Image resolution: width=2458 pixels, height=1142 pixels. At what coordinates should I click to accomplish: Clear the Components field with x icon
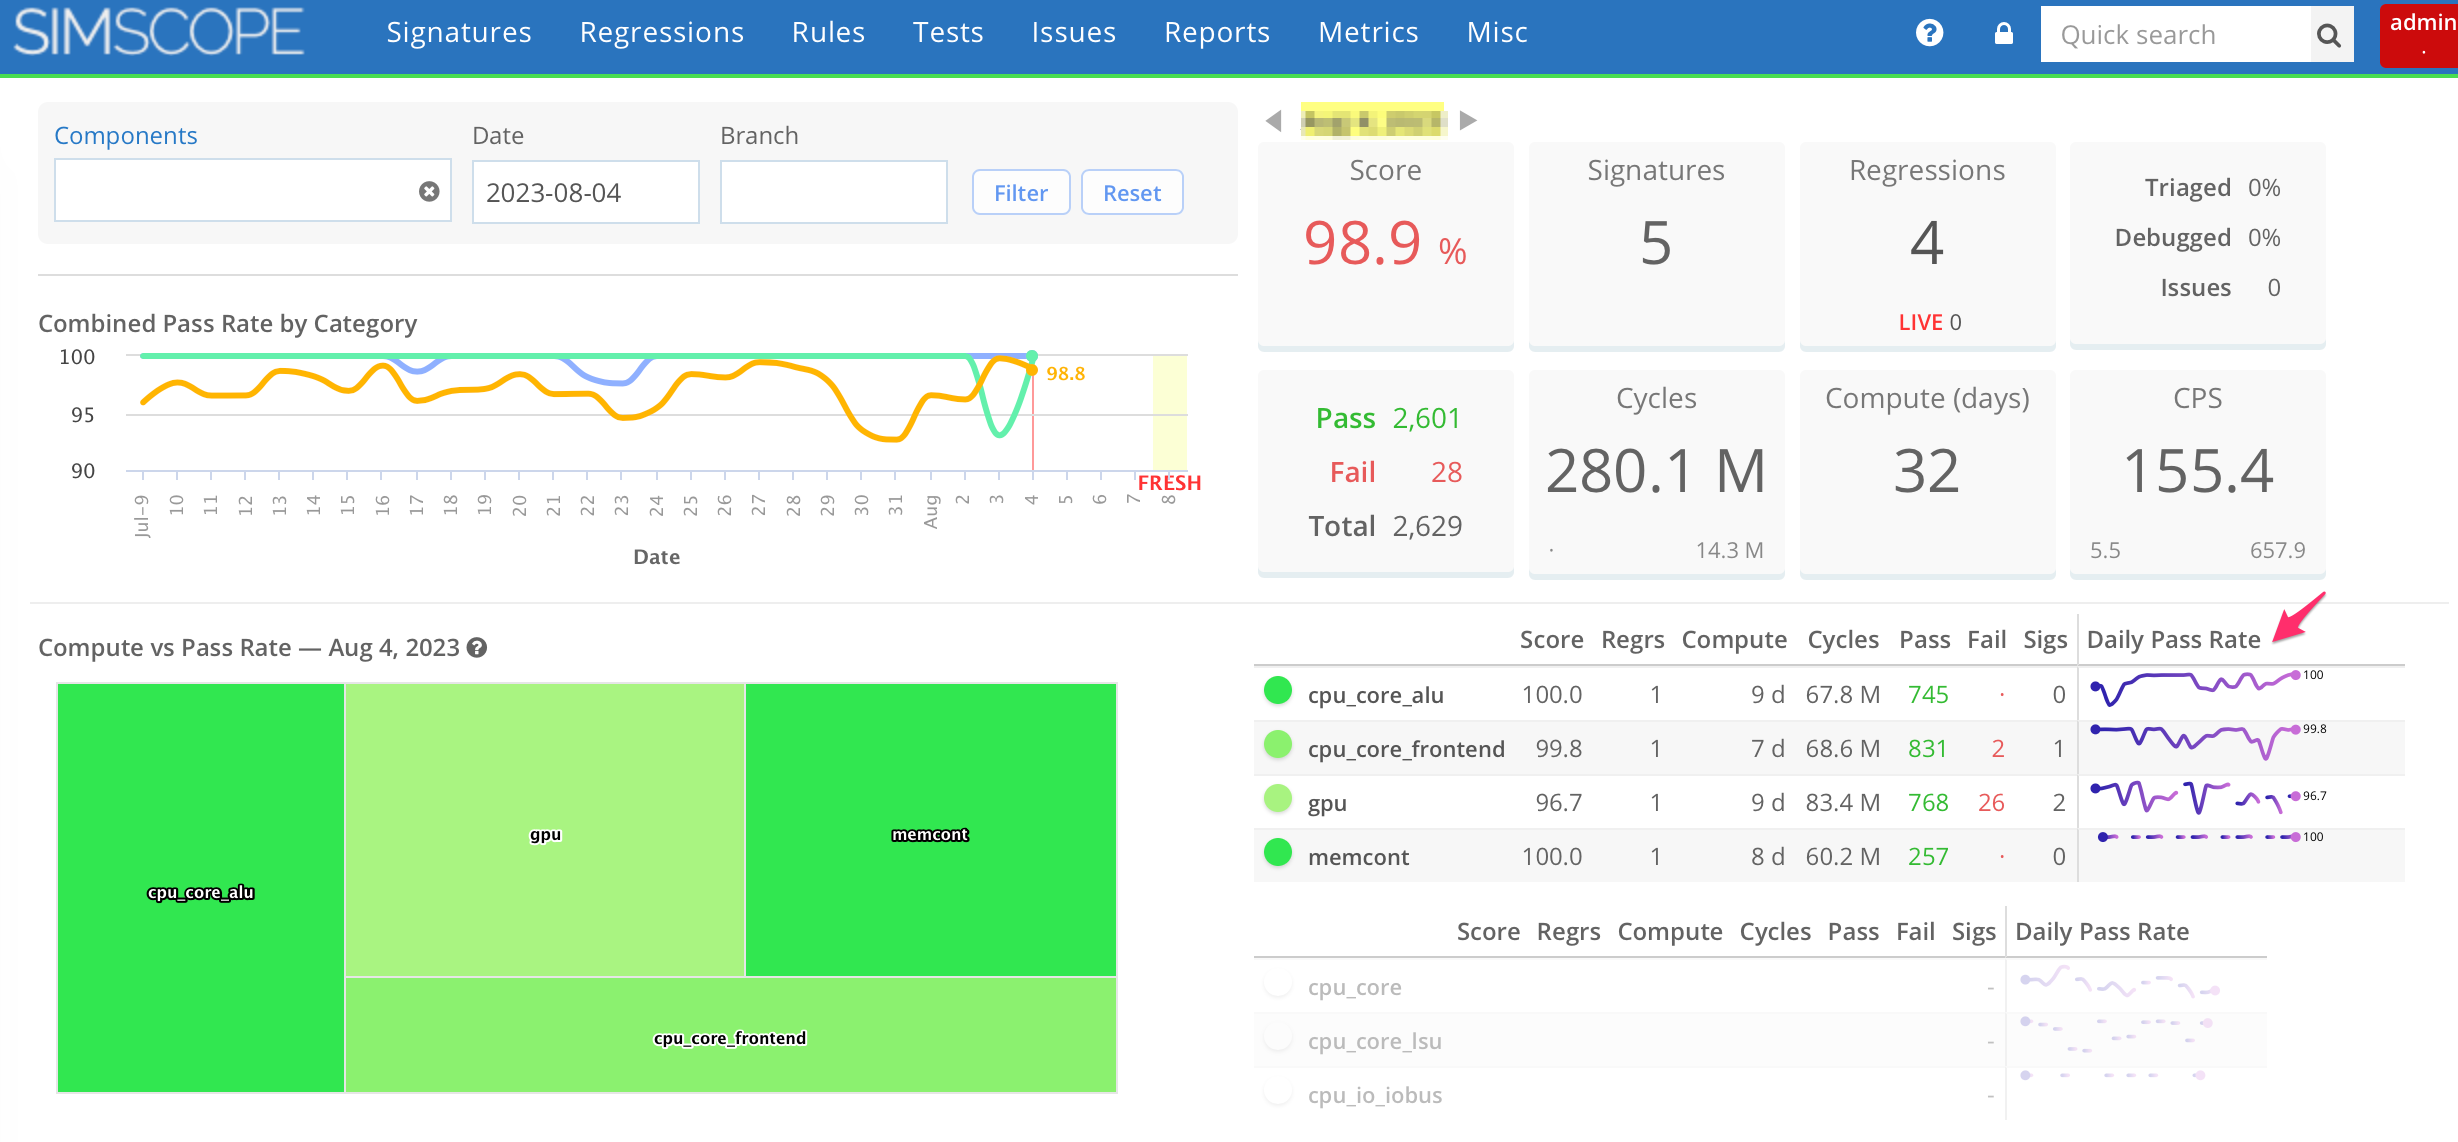[429, 191]
